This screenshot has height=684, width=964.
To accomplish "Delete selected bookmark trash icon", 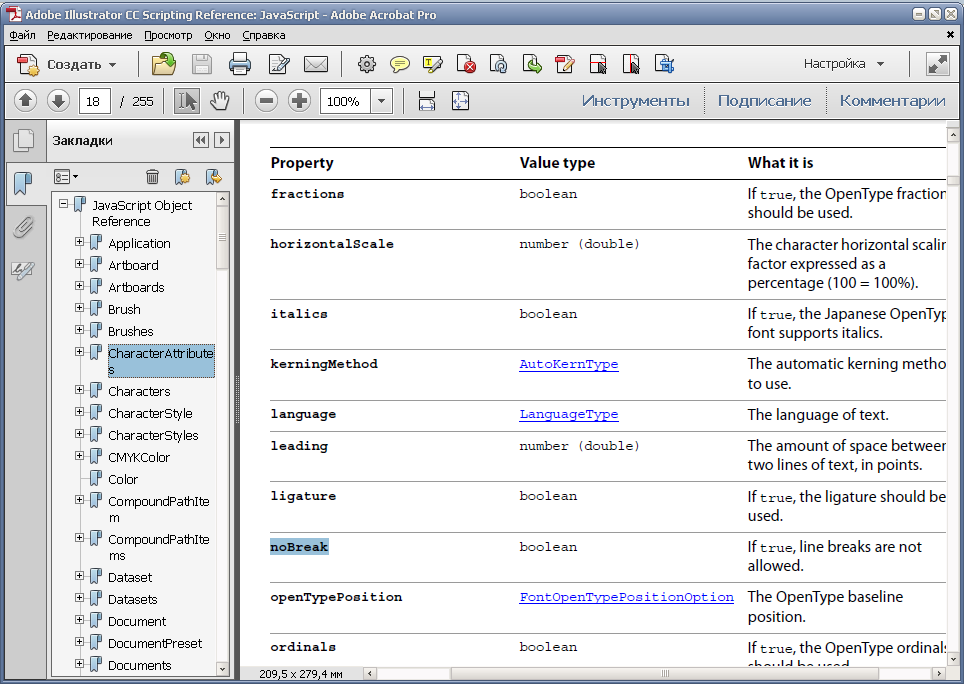I will [152, 177].
